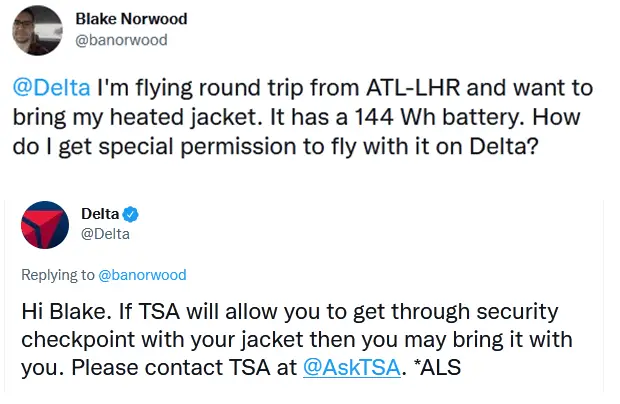Image resolution: width=620 pixels, height=404 pixels.
Task: Open the @AskTSA link in Delta's reply
Action: tap(352, 367)
